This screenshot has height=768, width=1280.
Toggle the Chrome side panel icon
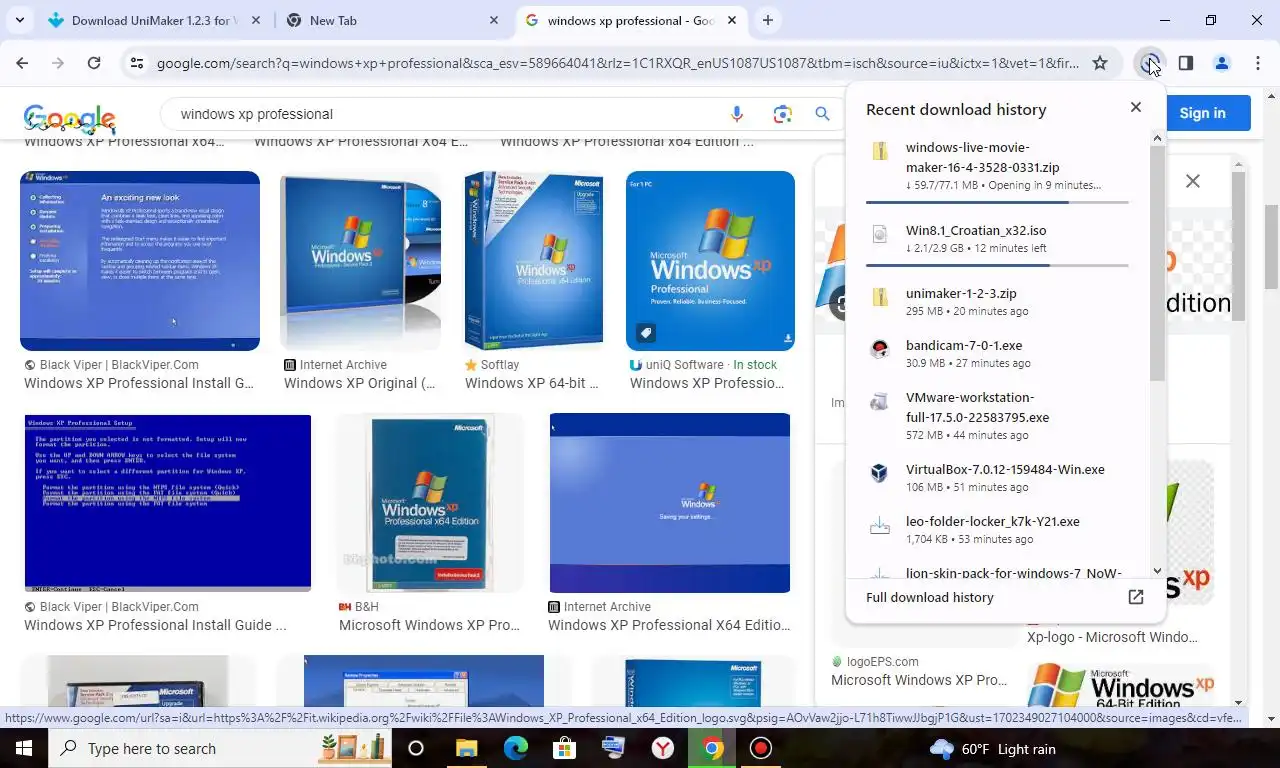1186,63
